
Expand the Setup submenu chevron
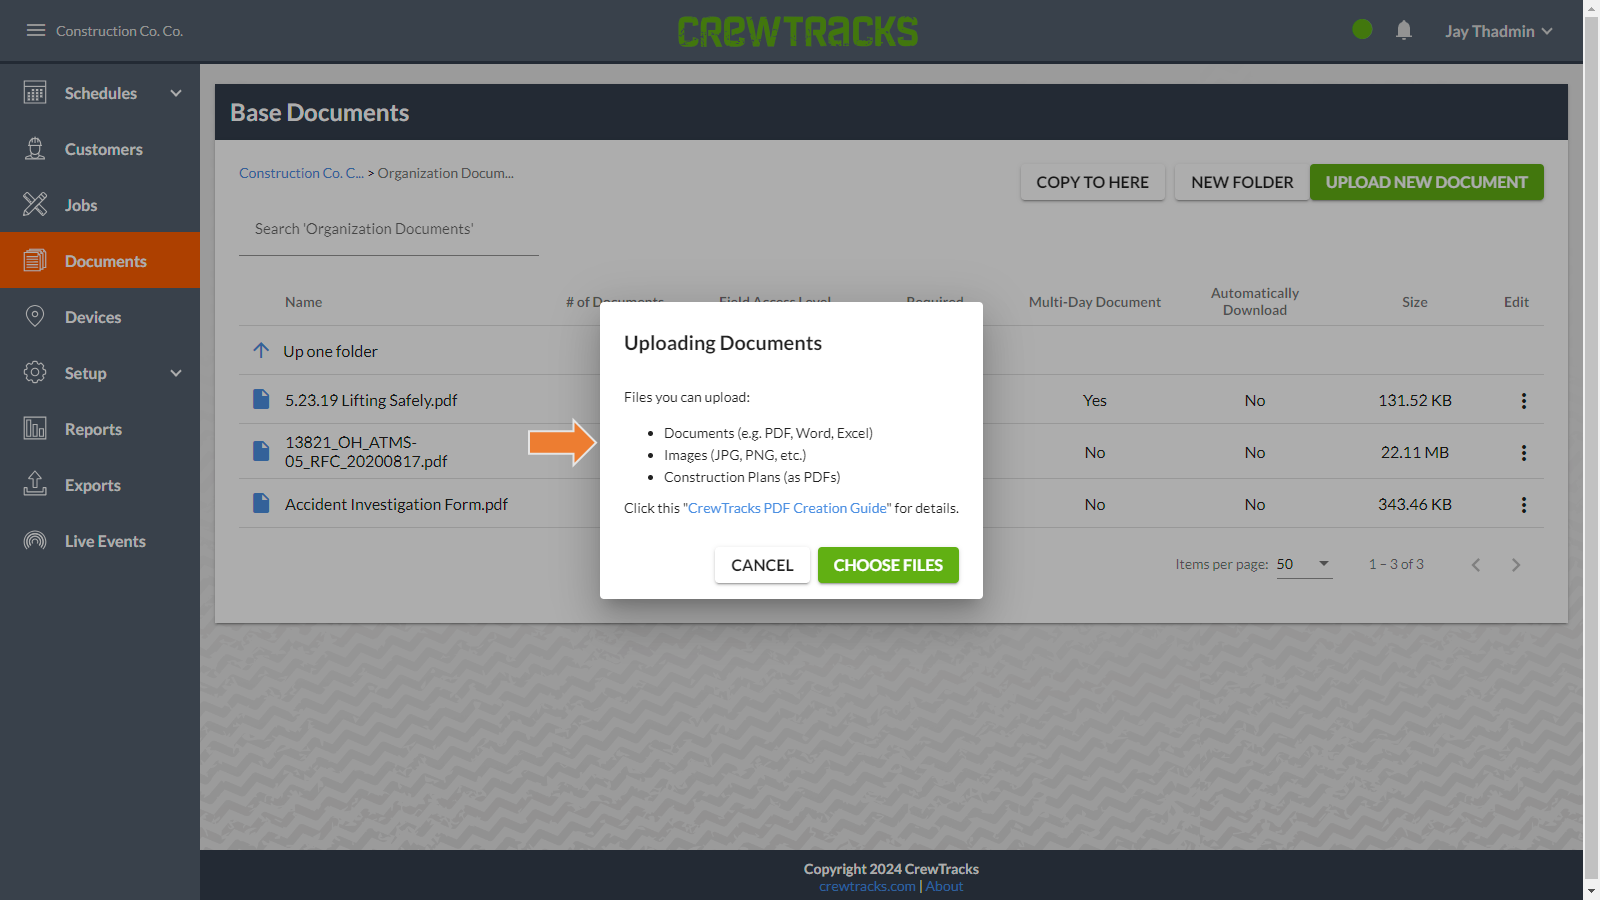pyautogui.click(x=176, y=373)
